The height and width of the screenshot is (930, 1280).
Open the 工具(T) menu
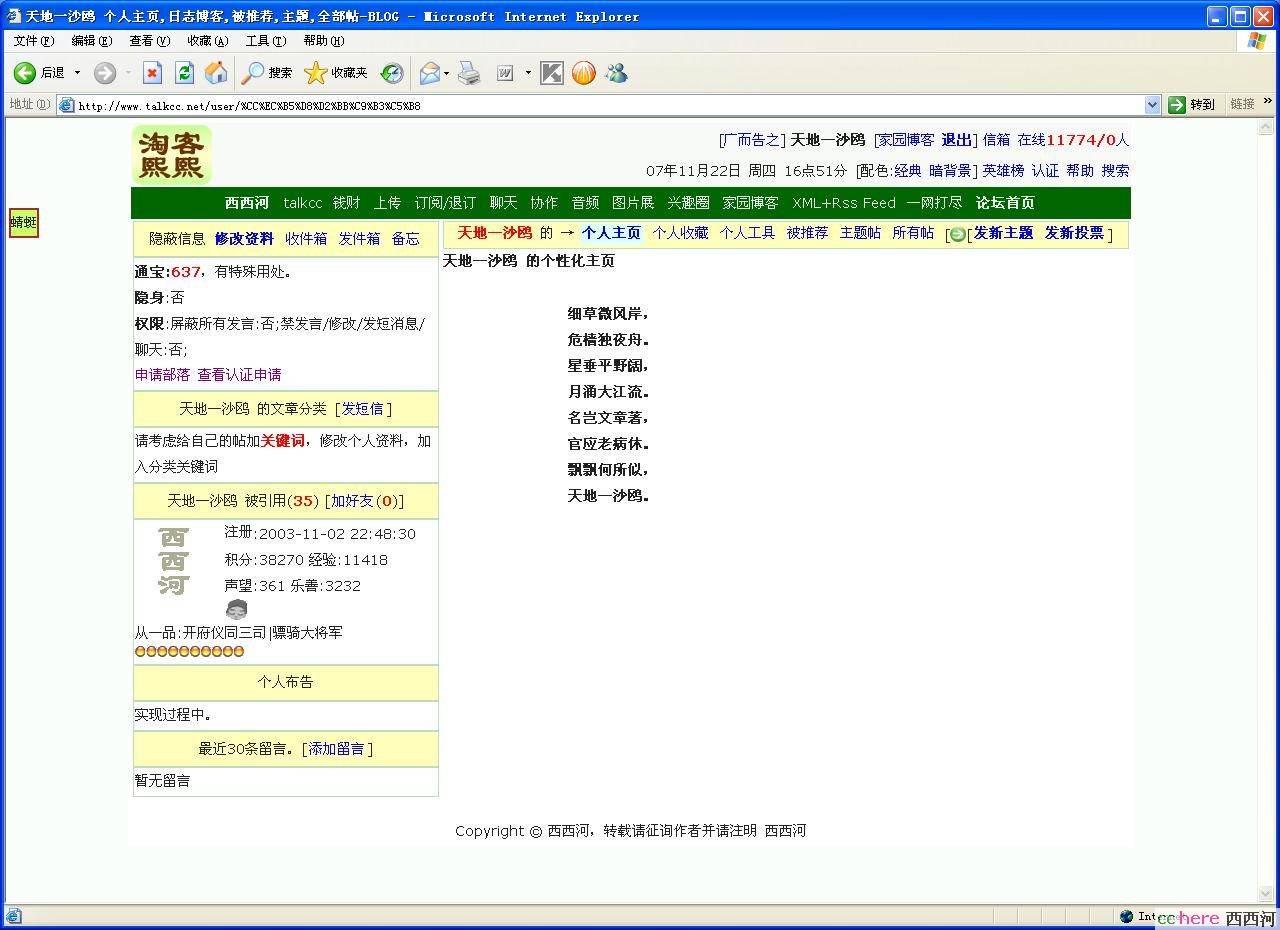tap(266, 41)
